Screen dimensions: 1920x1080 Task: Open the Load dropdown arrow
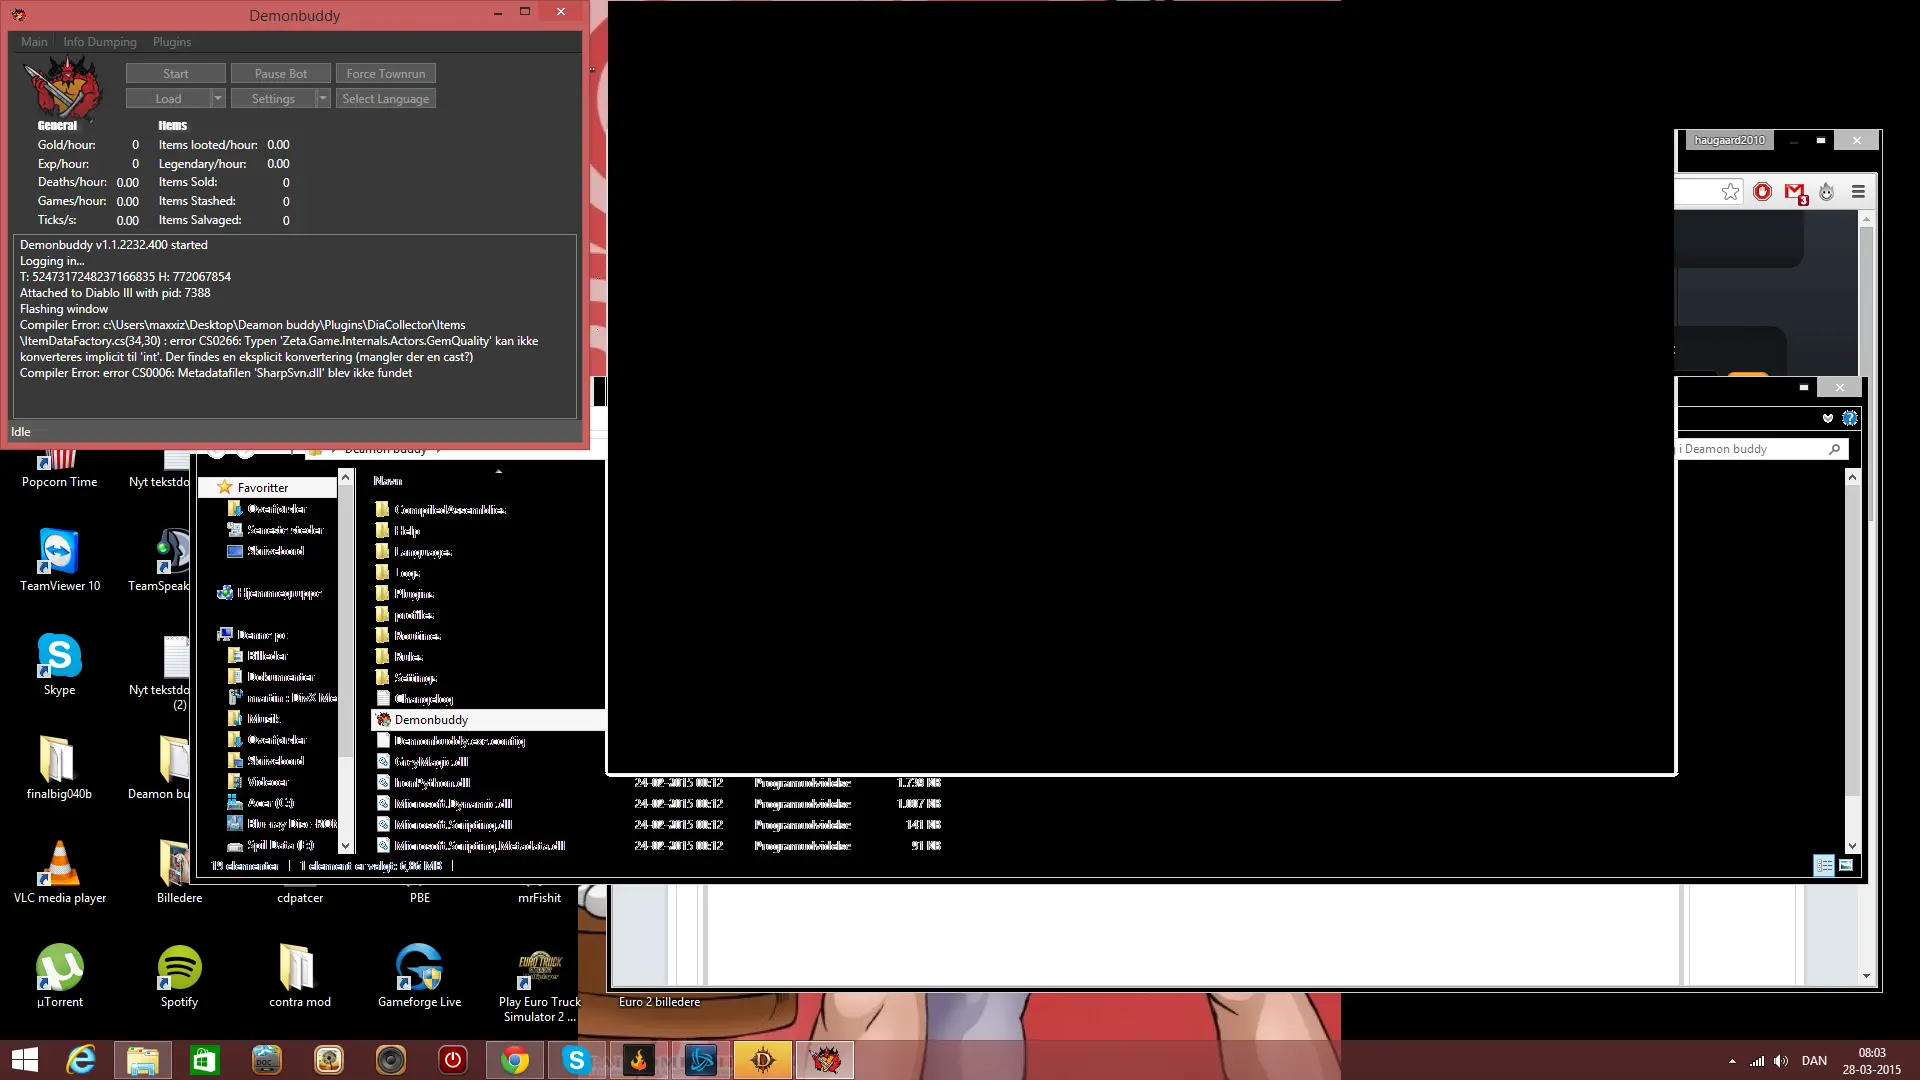click(x=218, y=99)
